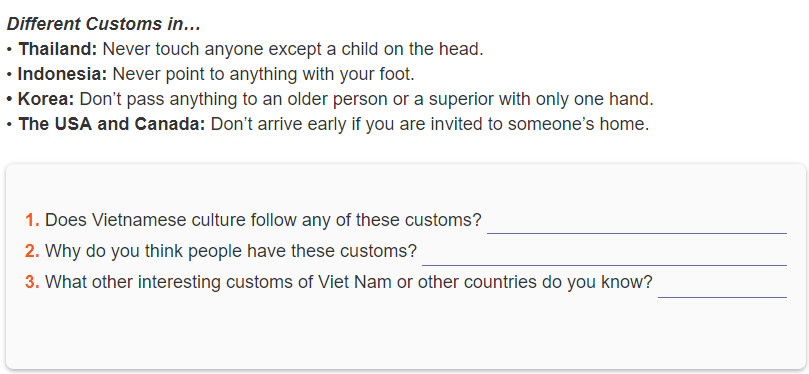This screenshot has width=809, height=374.
Task: Select the bold 'Thailand:' label
Action: (x=58, y=50)
